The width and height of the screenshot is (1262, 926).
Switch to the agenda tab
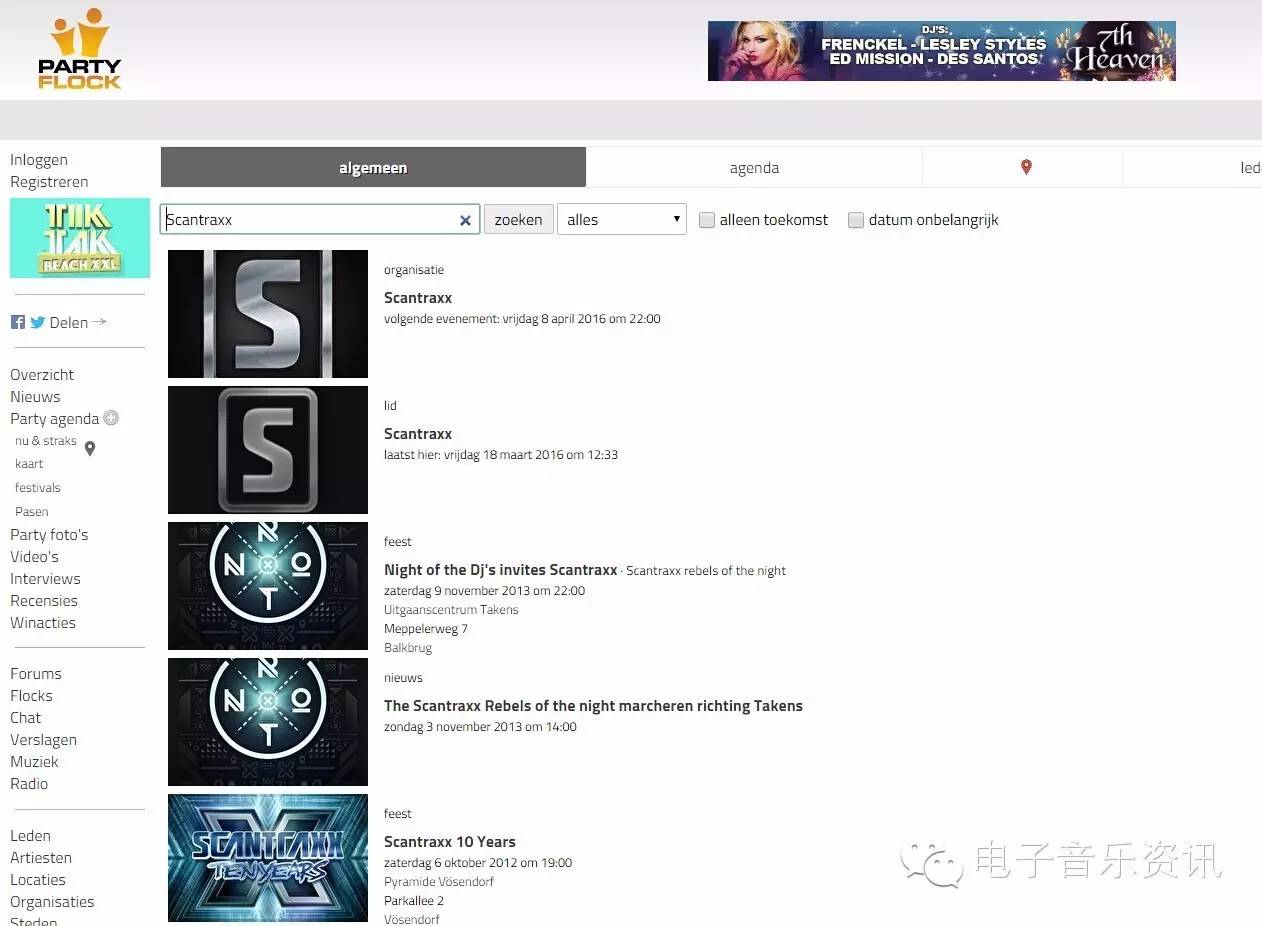754,168
